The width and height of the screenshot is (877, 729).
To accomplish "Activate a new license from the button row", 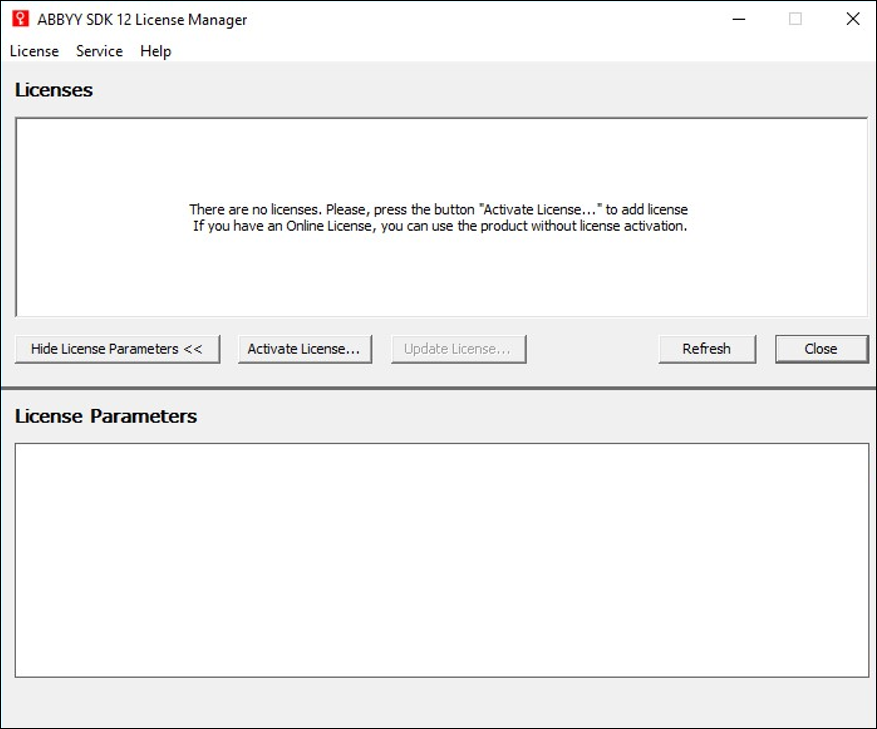I will coord(304,348).
